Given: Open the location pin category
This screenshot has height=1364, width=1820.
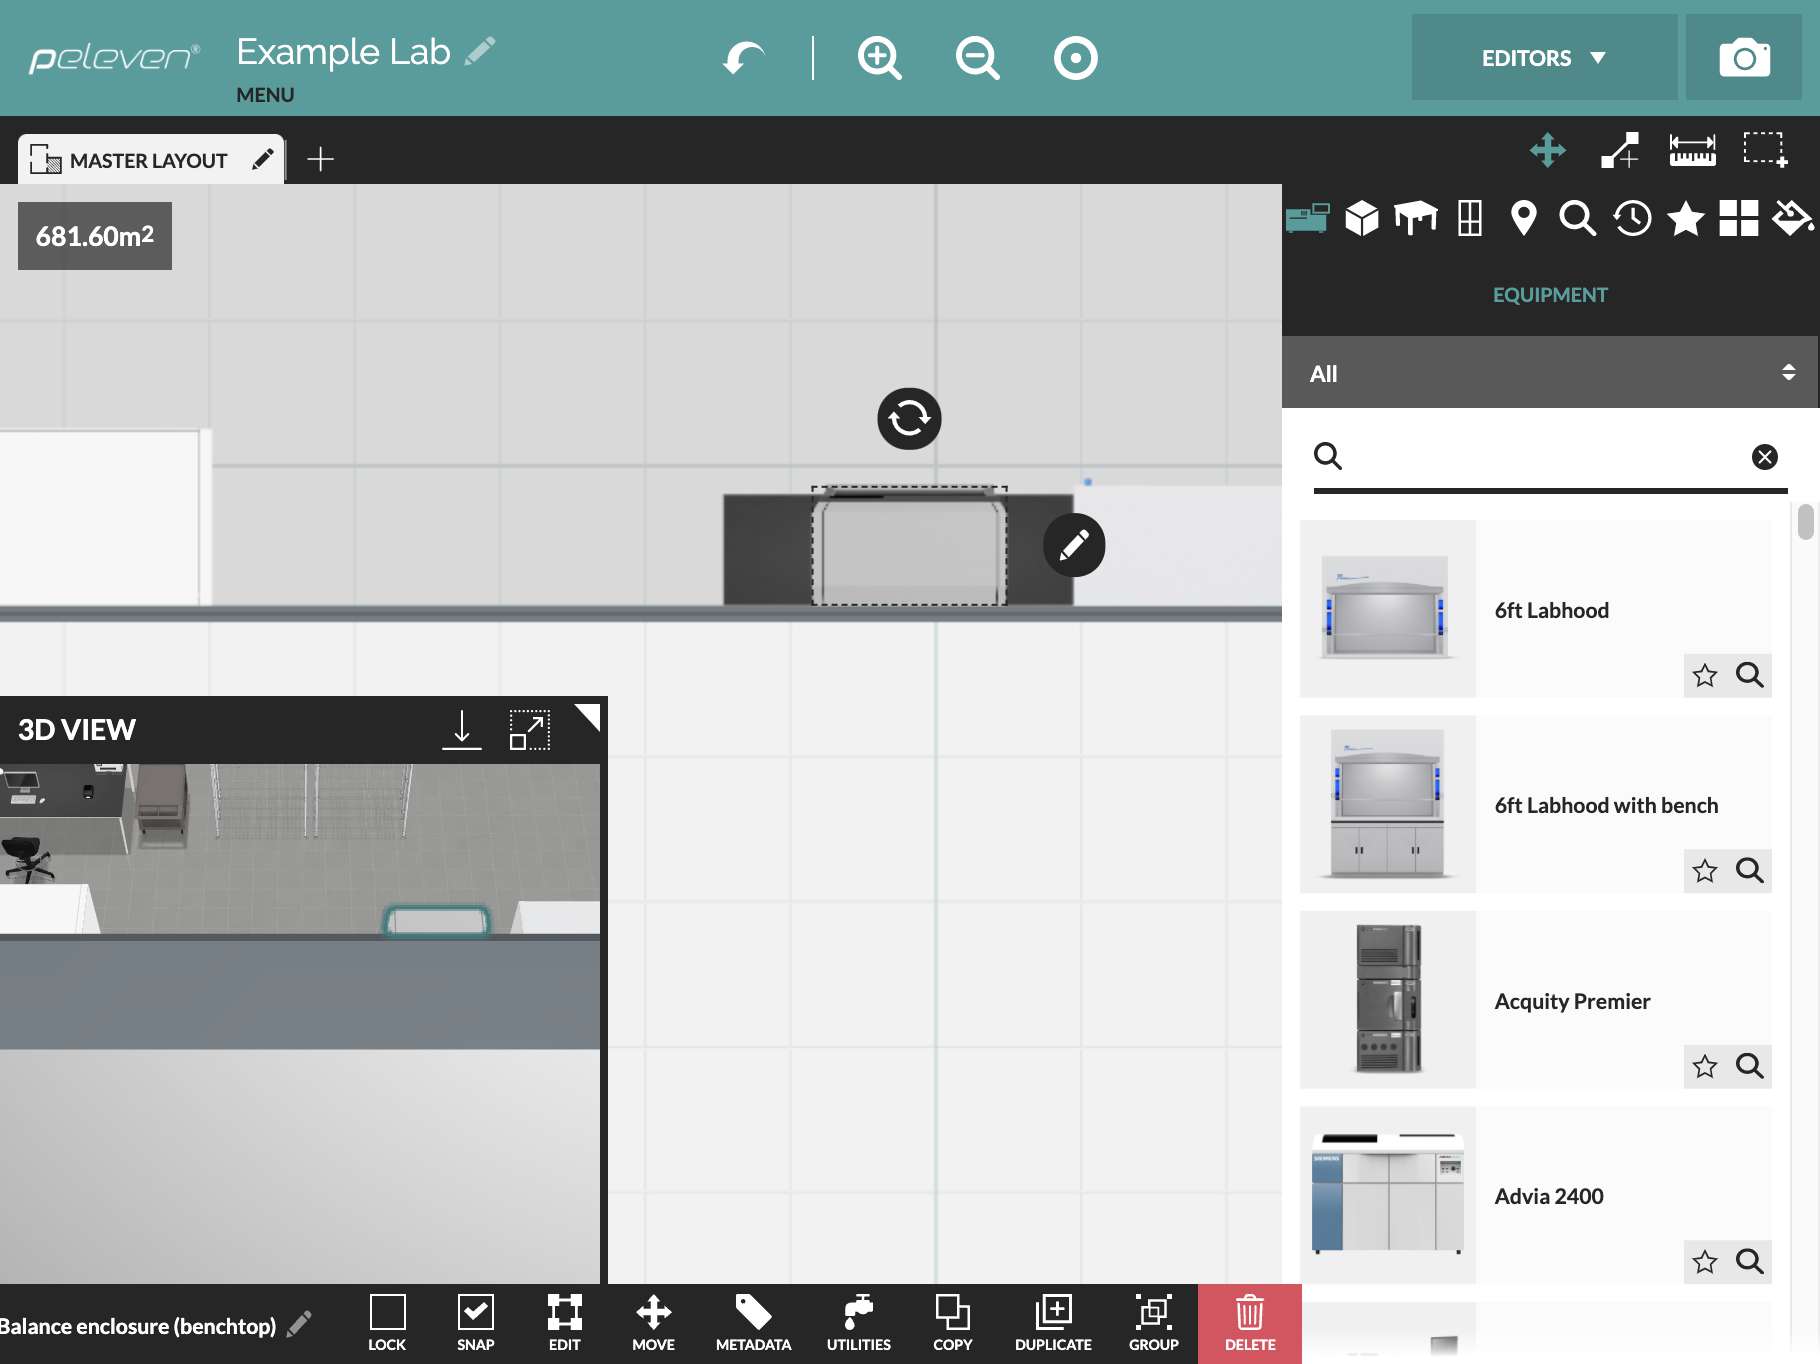Looking at the screenshot, I should click(1523, 217).
